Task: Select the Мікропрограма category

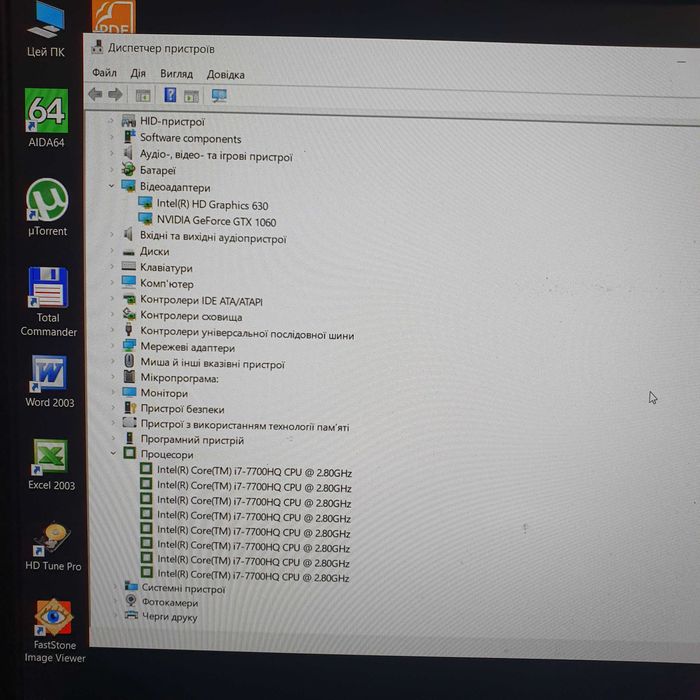Action: pyautogui.click(x=179, y=378)
